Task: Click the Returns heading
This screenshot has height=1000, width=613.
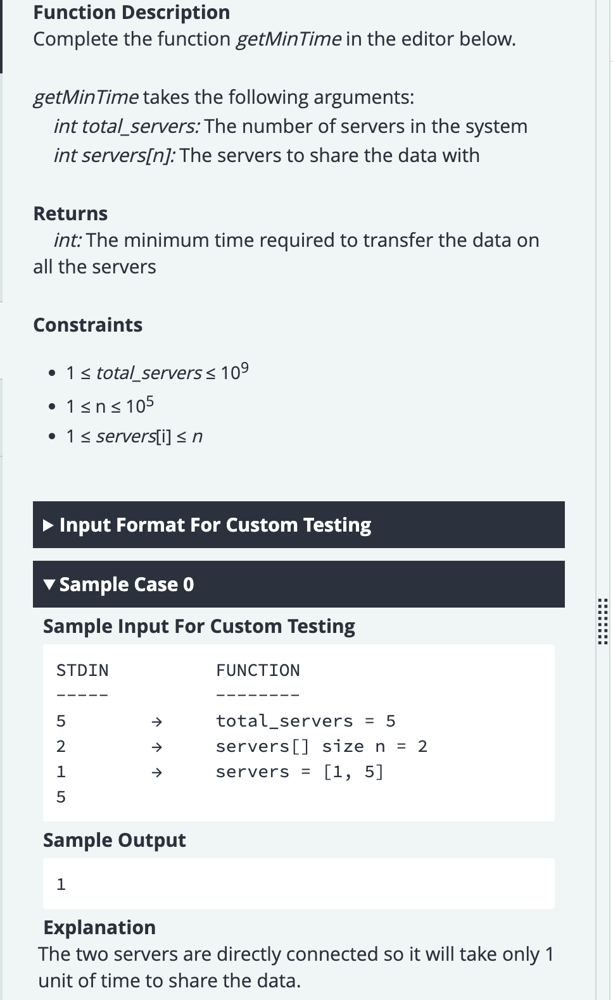Action: pos(70,213)
